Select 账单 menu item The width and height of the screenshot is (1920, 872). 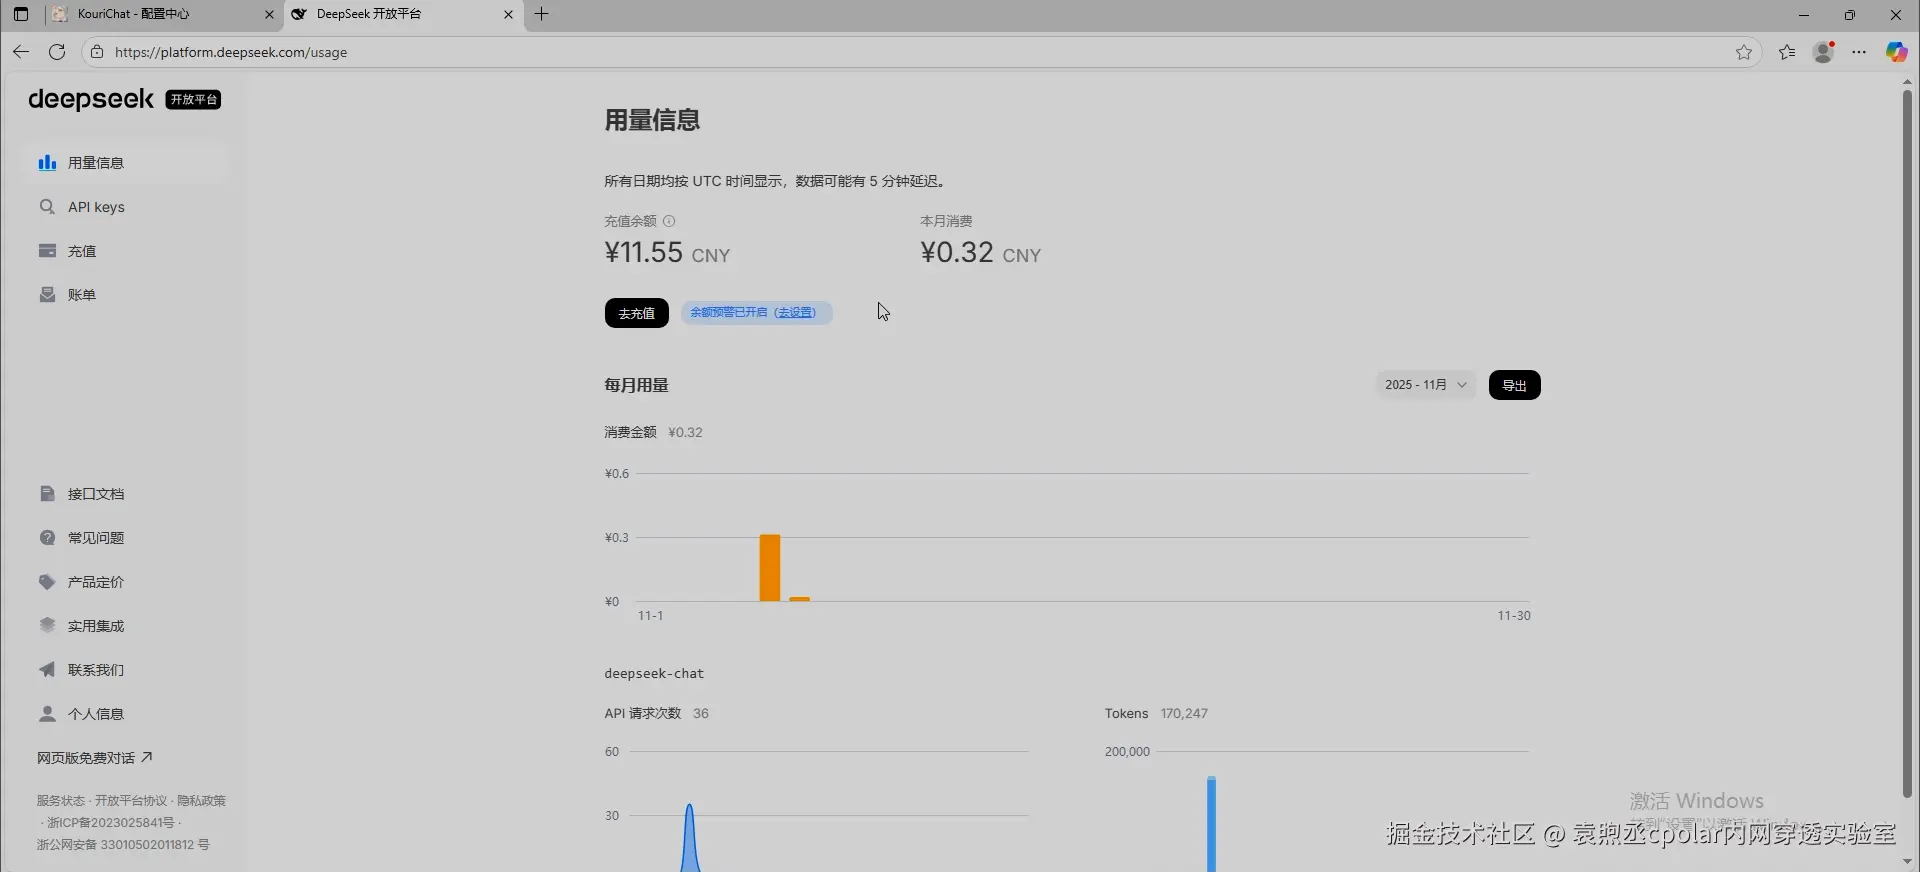pos(127,295)
